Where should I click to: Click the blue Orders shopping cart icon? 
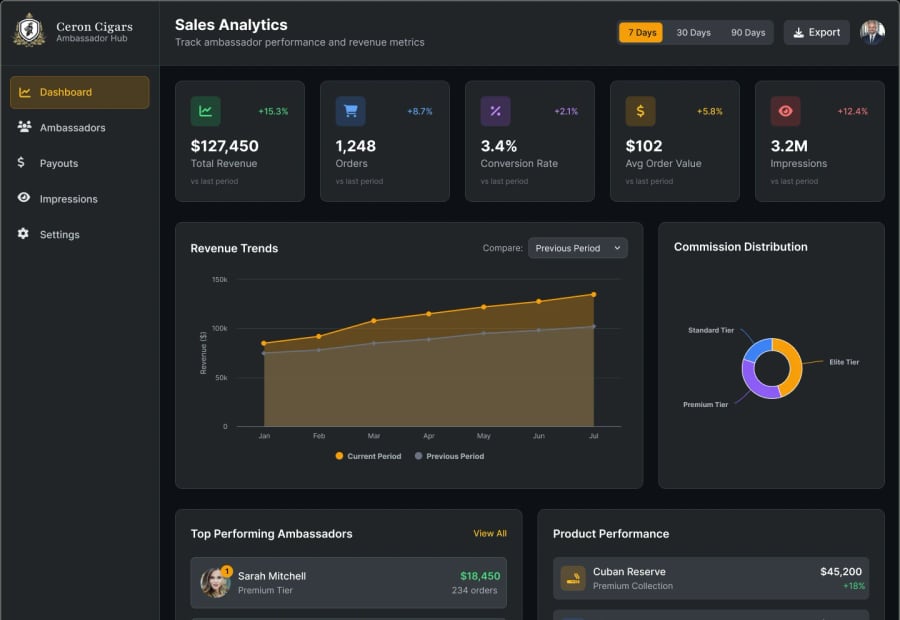[350, 111]
